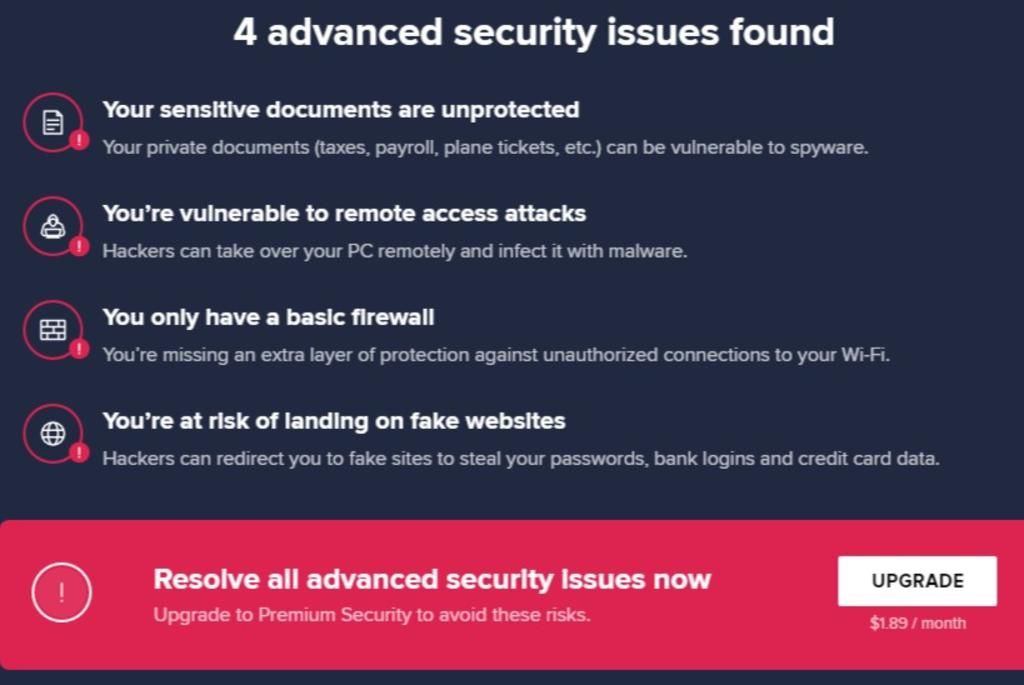Select 'Your sensitive documents are unprotected' heading
The image size is (1024, 685).
[340, 110]
